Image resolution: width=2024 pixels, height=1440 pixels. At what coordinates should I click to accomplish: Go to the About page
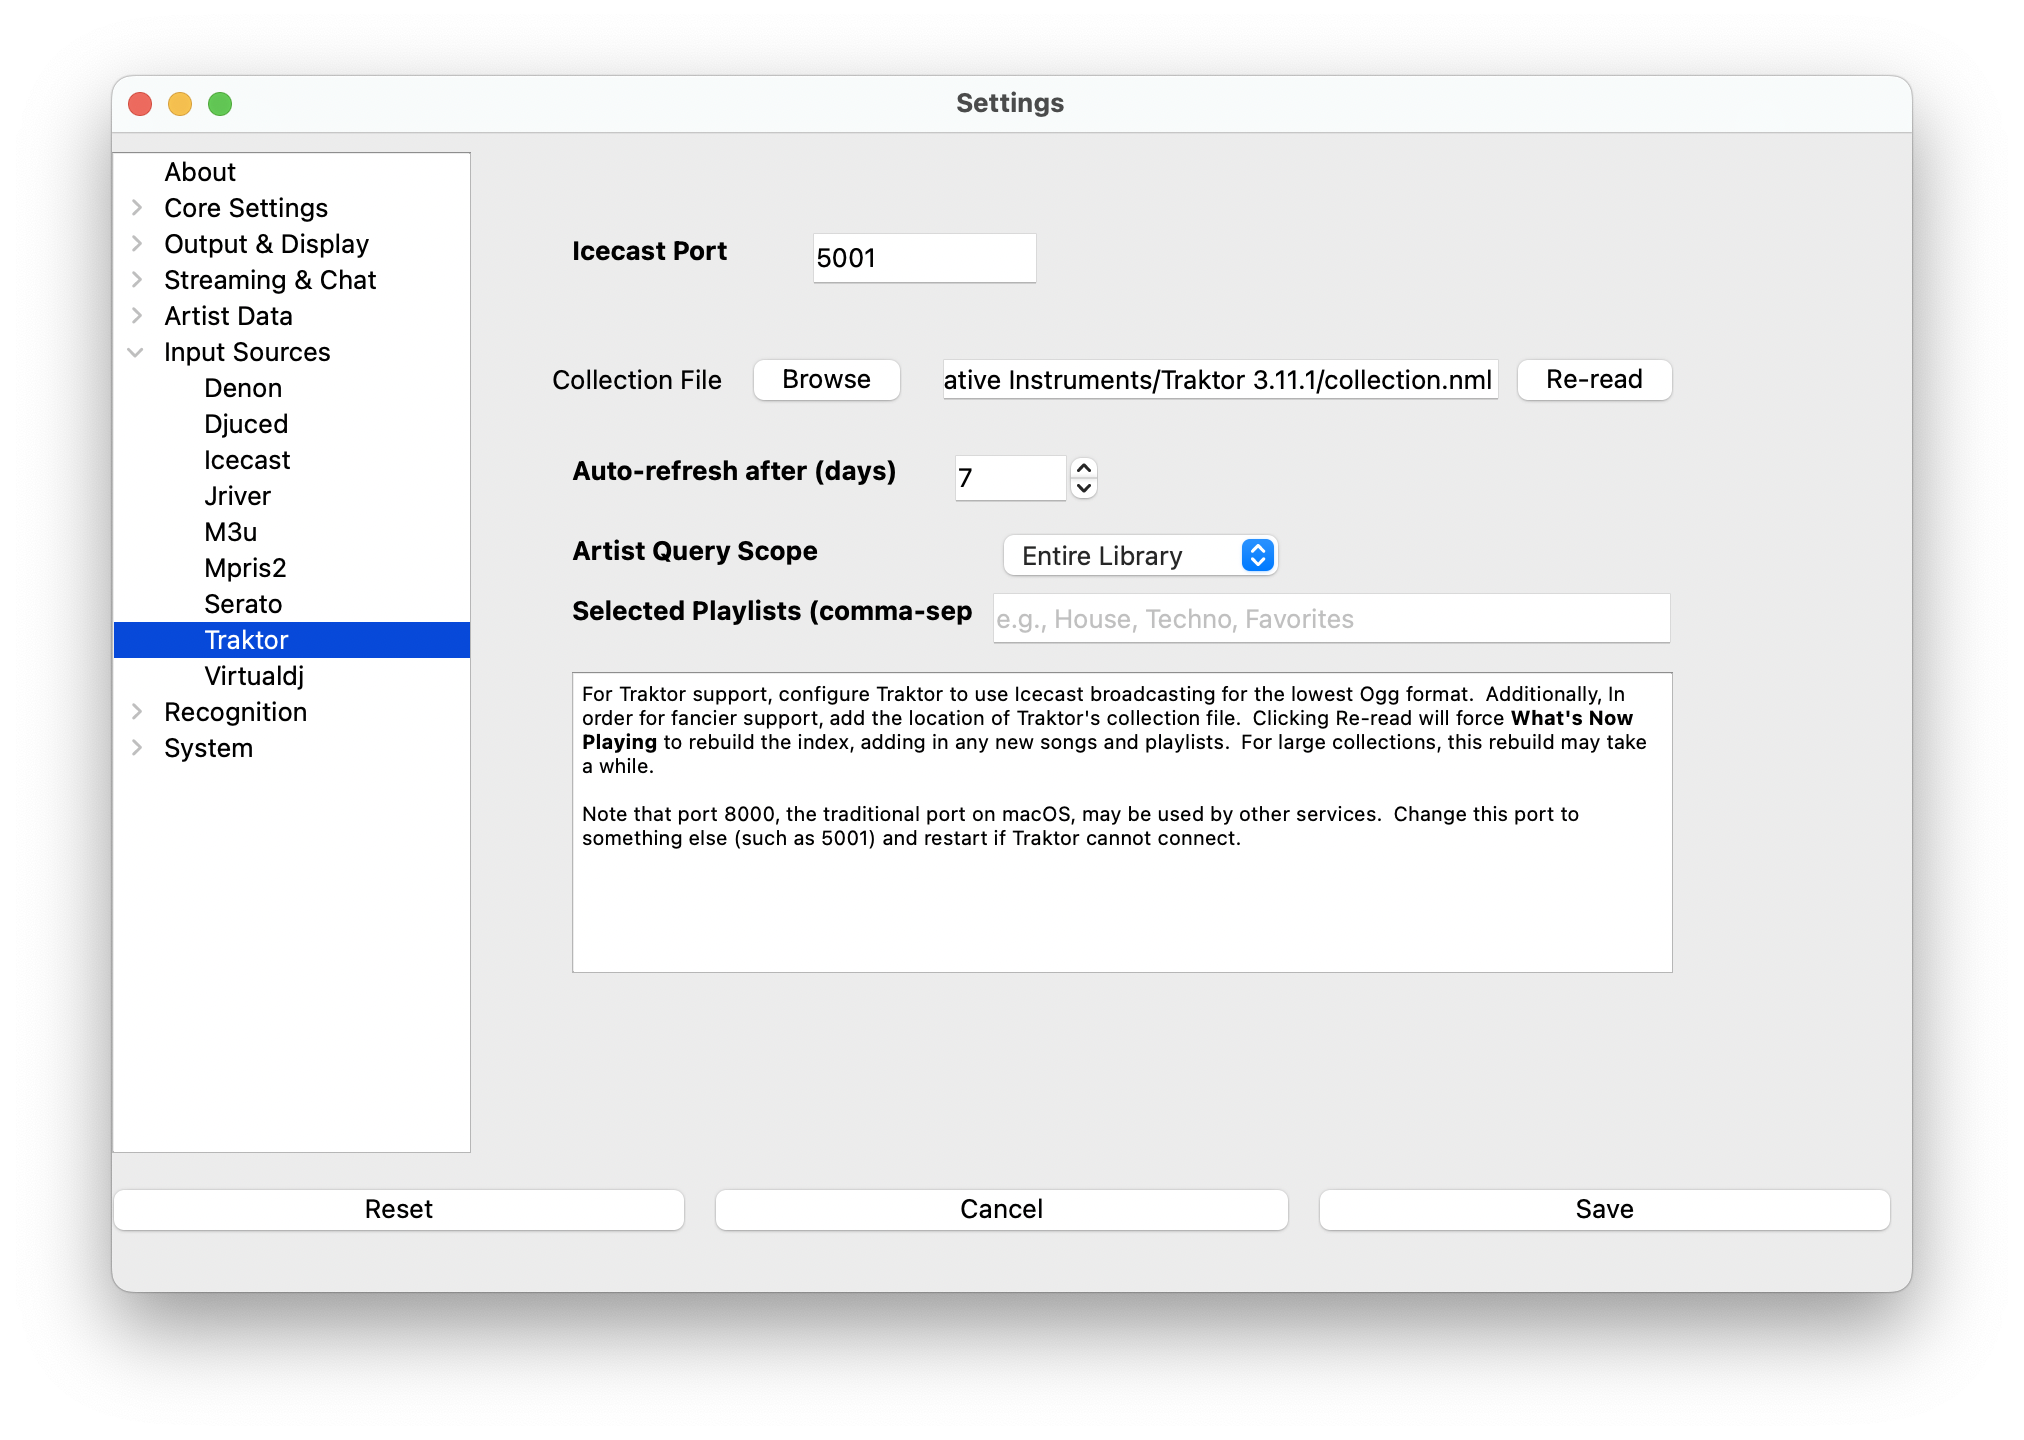[x=200, y=172]
